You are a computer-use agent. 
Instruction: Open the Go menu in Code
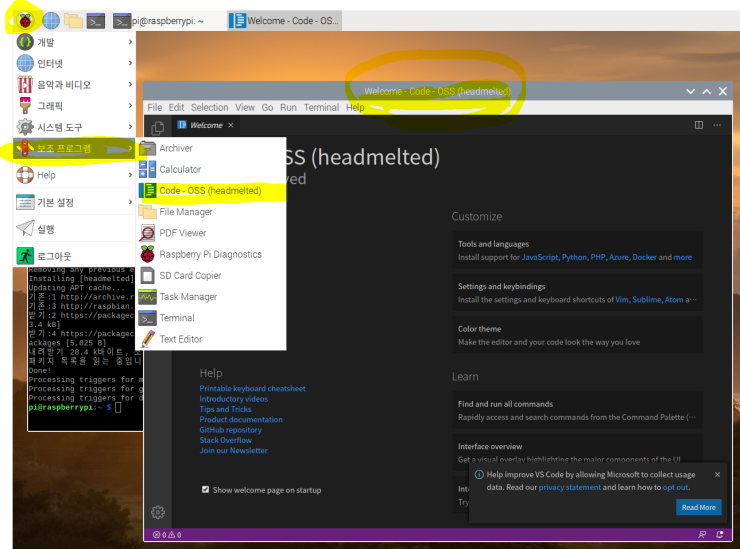click(x=267, y=107)
